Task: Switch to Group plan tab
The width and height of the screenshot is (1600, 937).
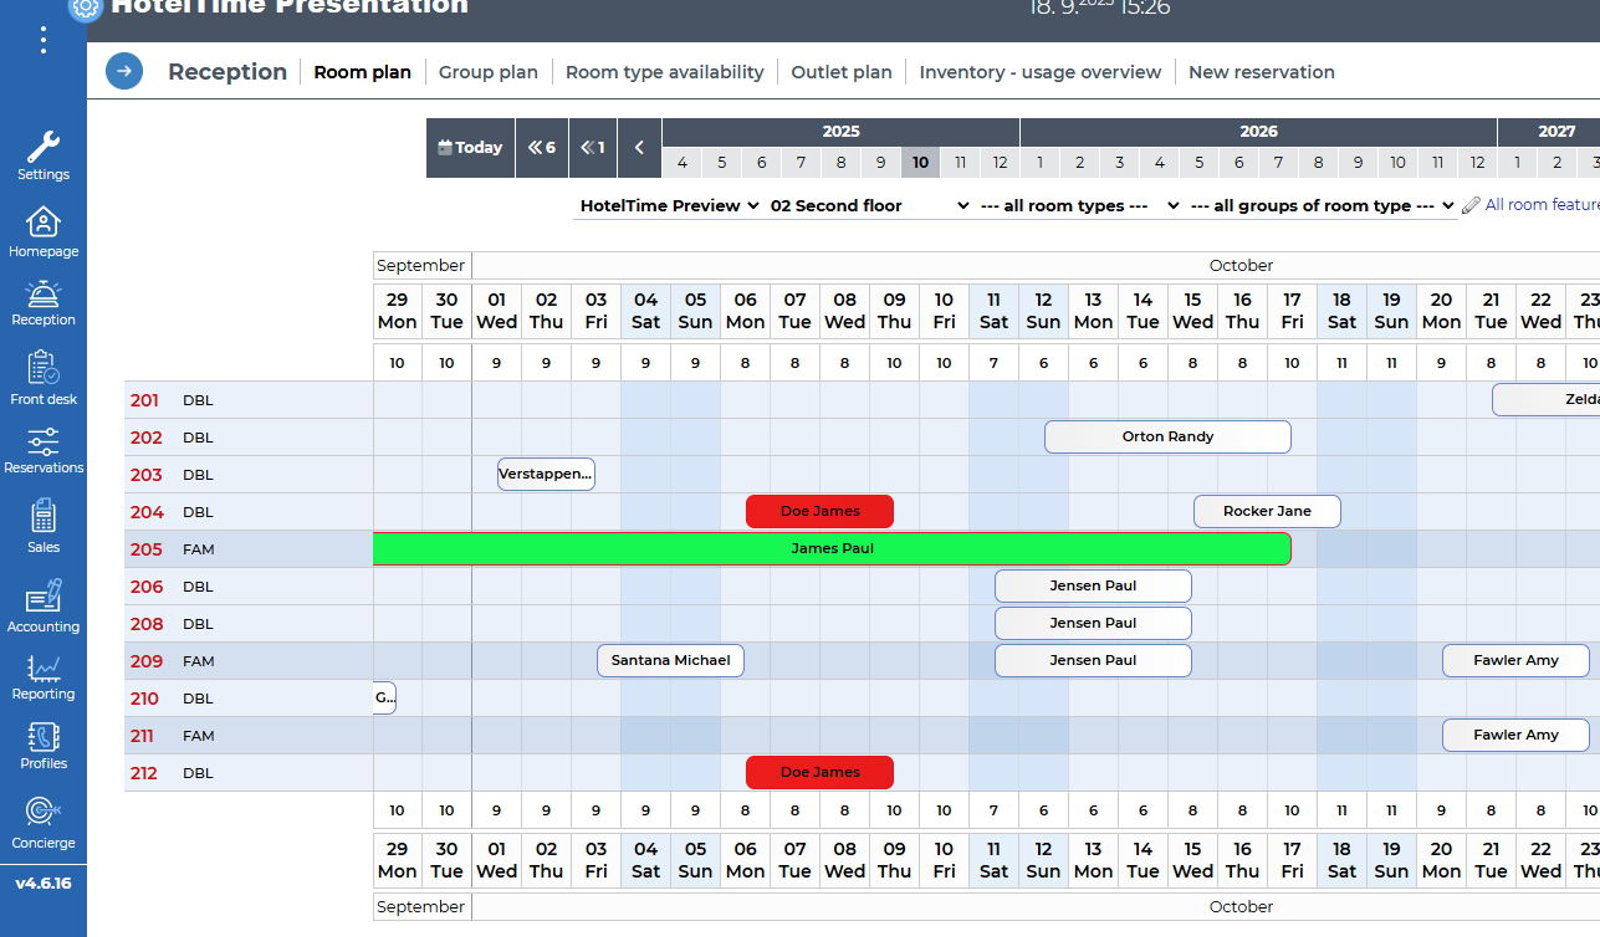Action: 488,72
